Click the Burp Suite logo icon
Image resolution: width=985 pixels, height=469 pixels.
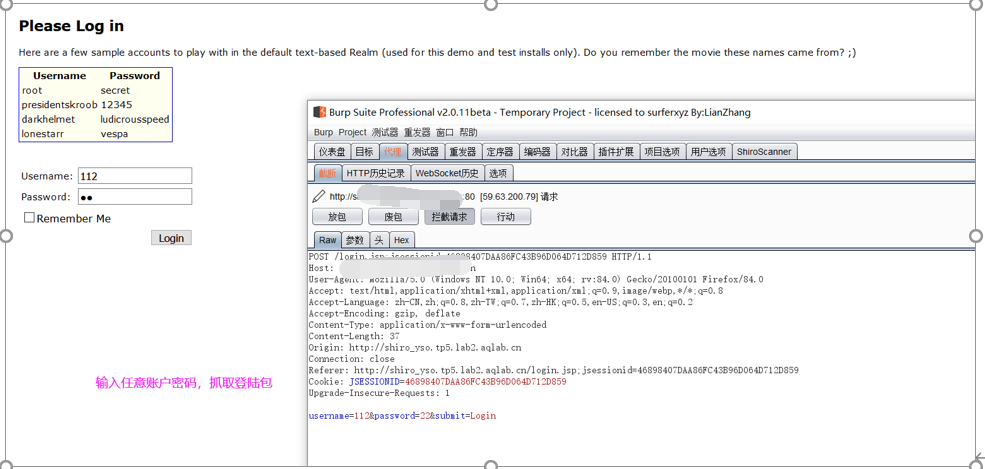(x=320, y=112)
